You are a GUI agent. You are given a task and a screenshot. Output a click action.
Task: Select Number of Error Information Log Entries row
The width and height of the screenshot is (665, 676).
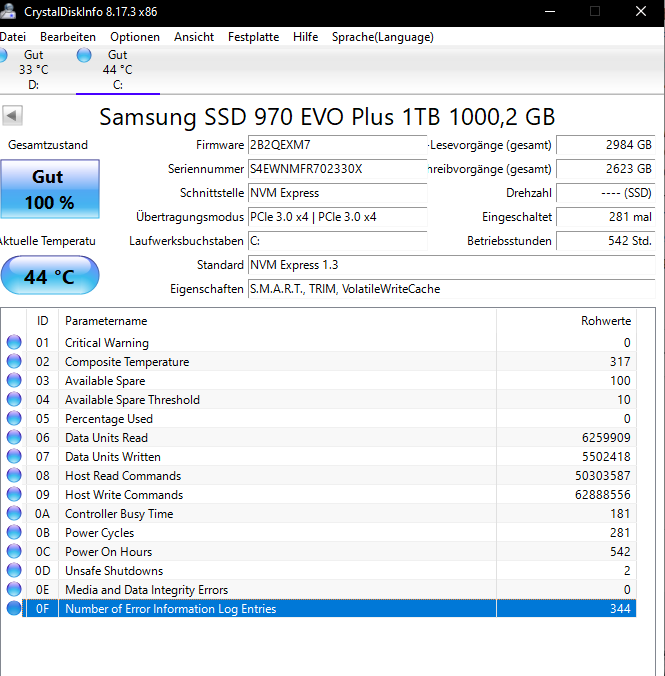[x=329, y=608]
